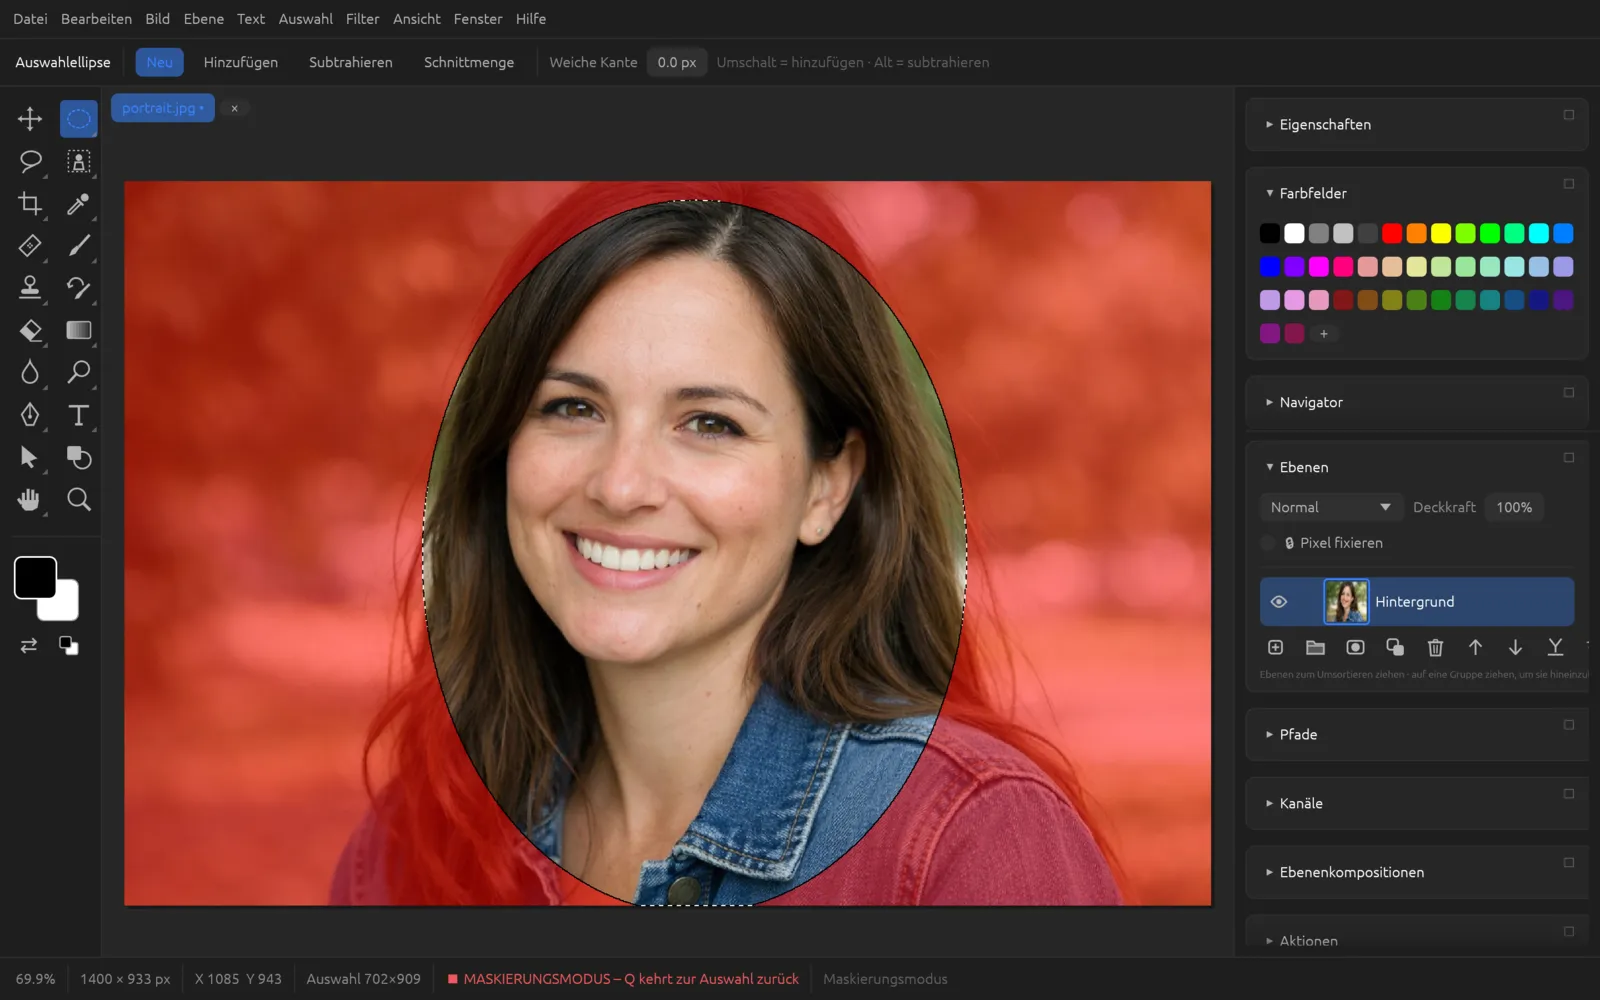Delete layer with trash icon
Image resolution: width=1600 pixels, height=1000 pixels.
click(x=1435, y=647)
